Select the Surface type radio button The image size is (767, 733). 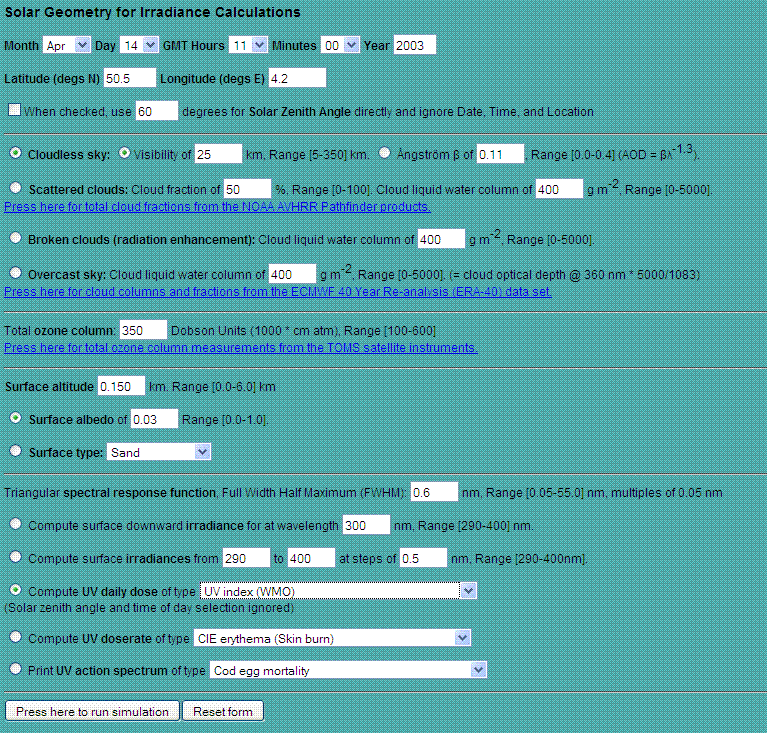(x=15, y=452)
